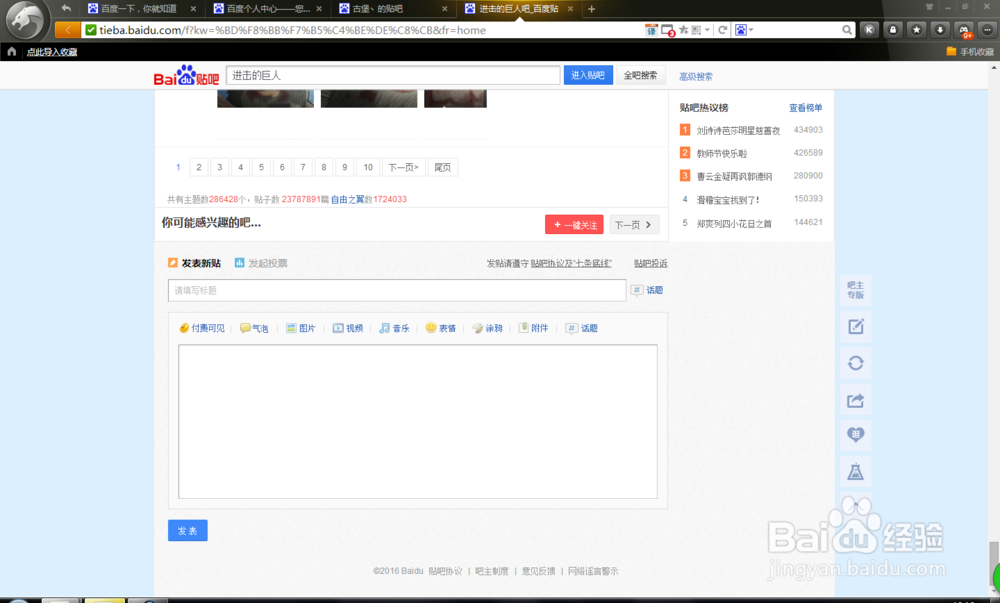Click the 一键关注 follow button

[573, 225]
